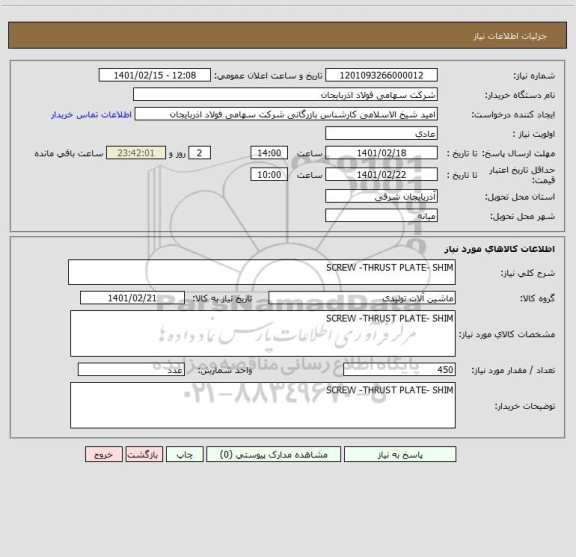Screen dimensions: 576x557
Task: Click the چاپ print button
Action: click(x=184, y=454)
